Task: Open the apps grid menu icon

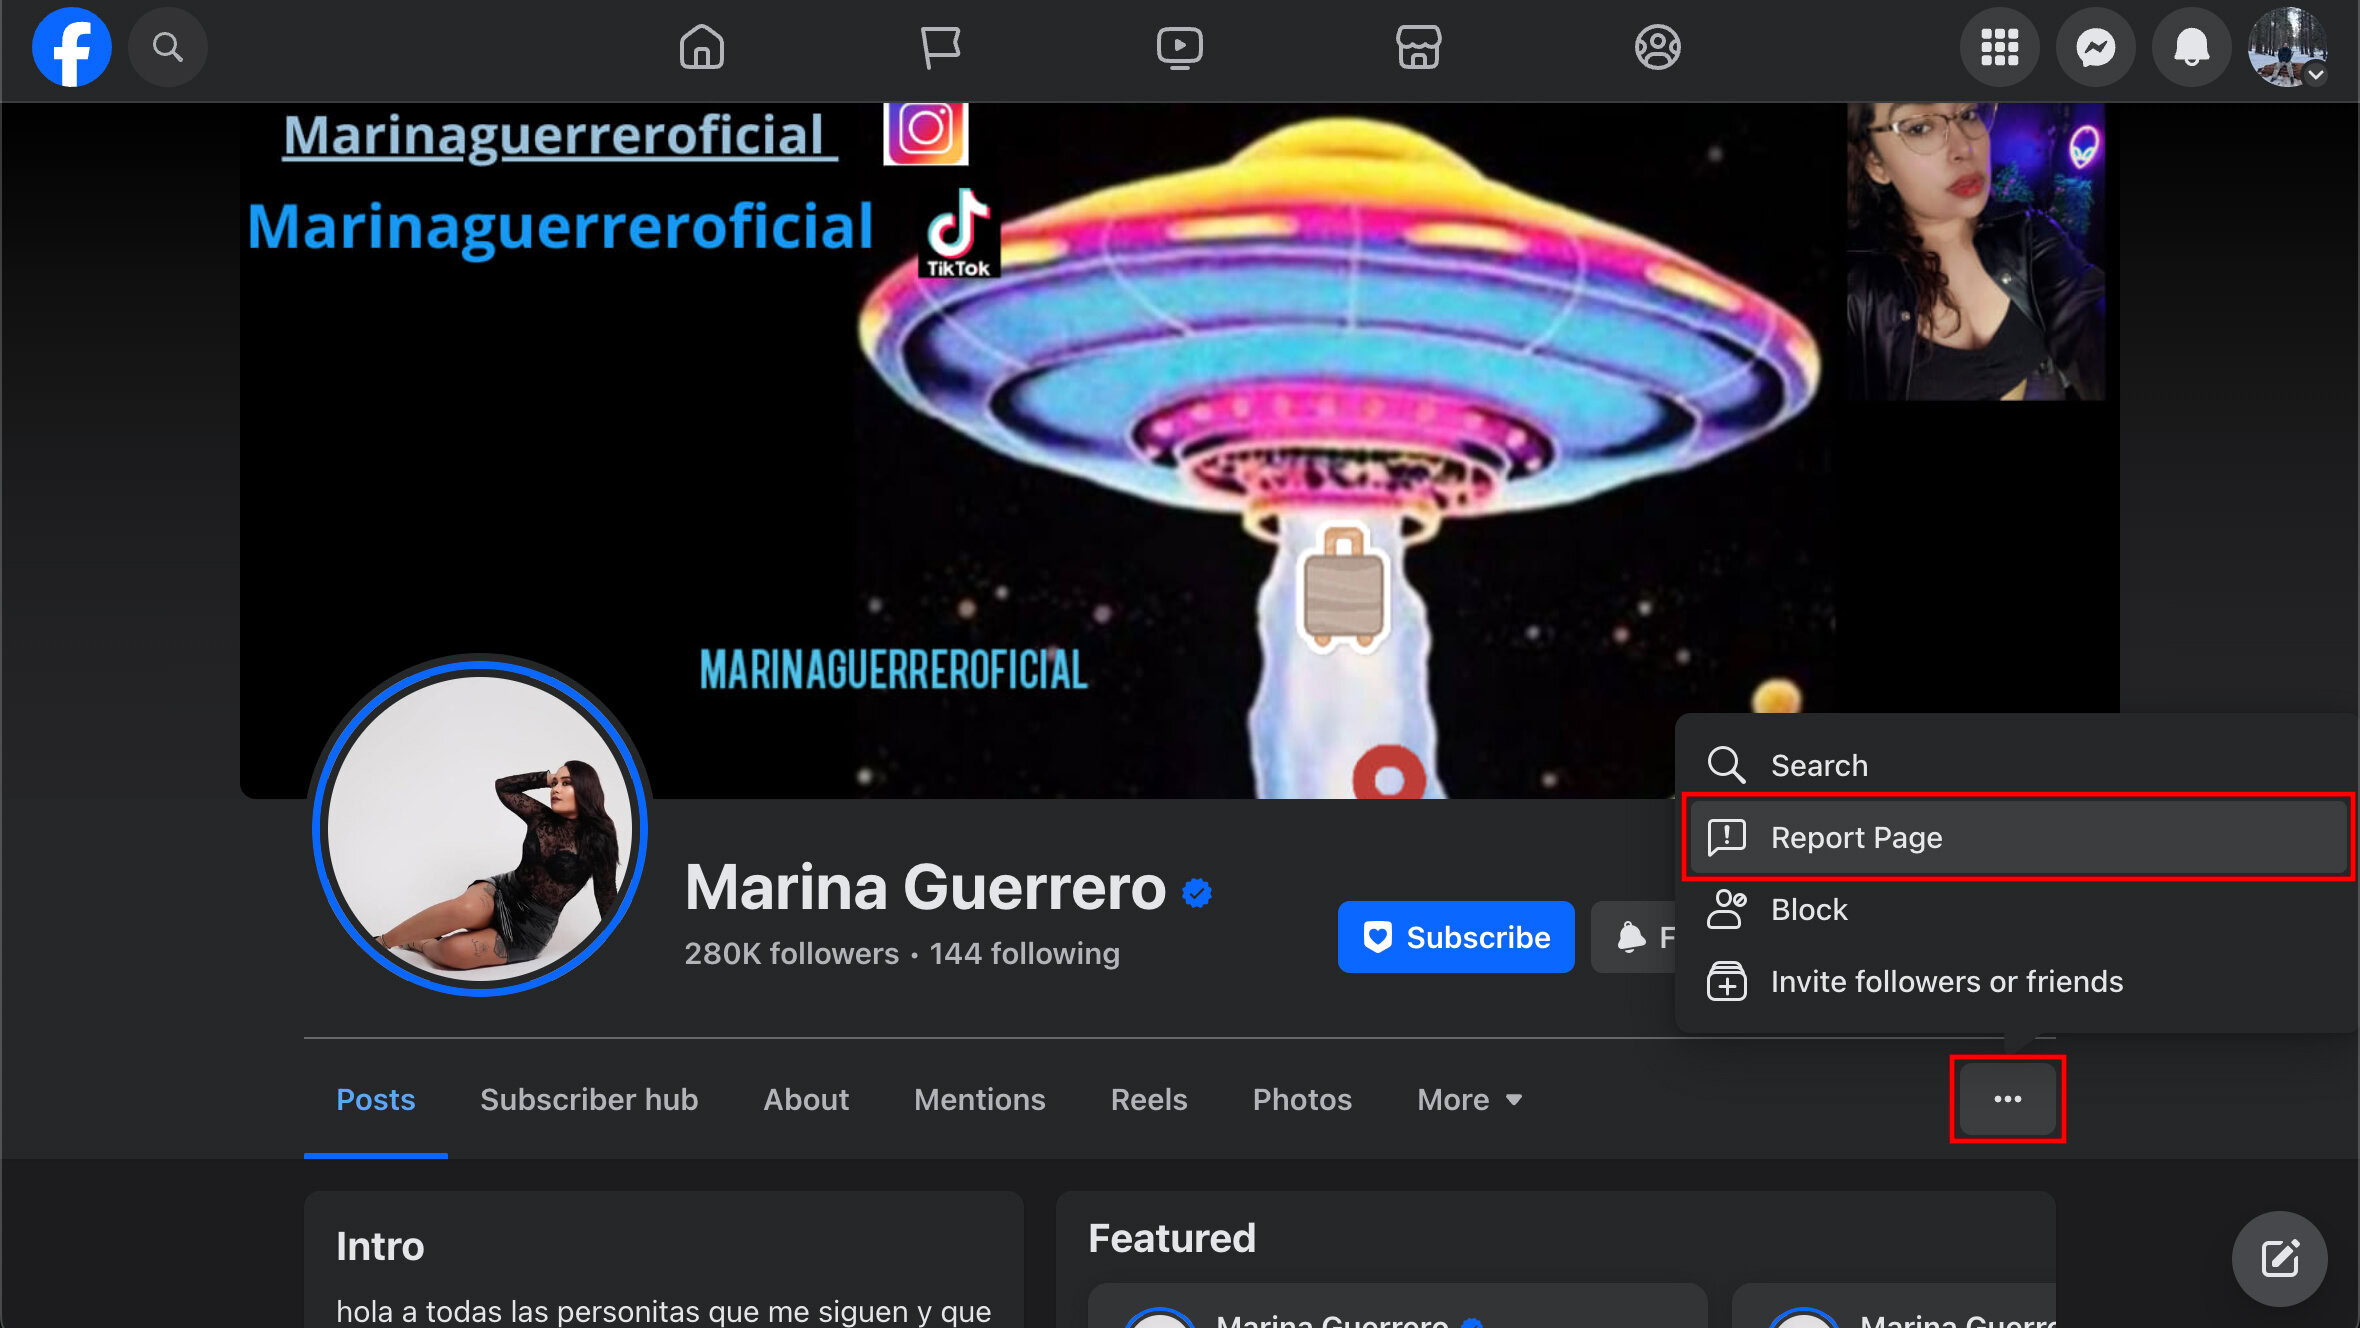Action: pos(1999,47)
